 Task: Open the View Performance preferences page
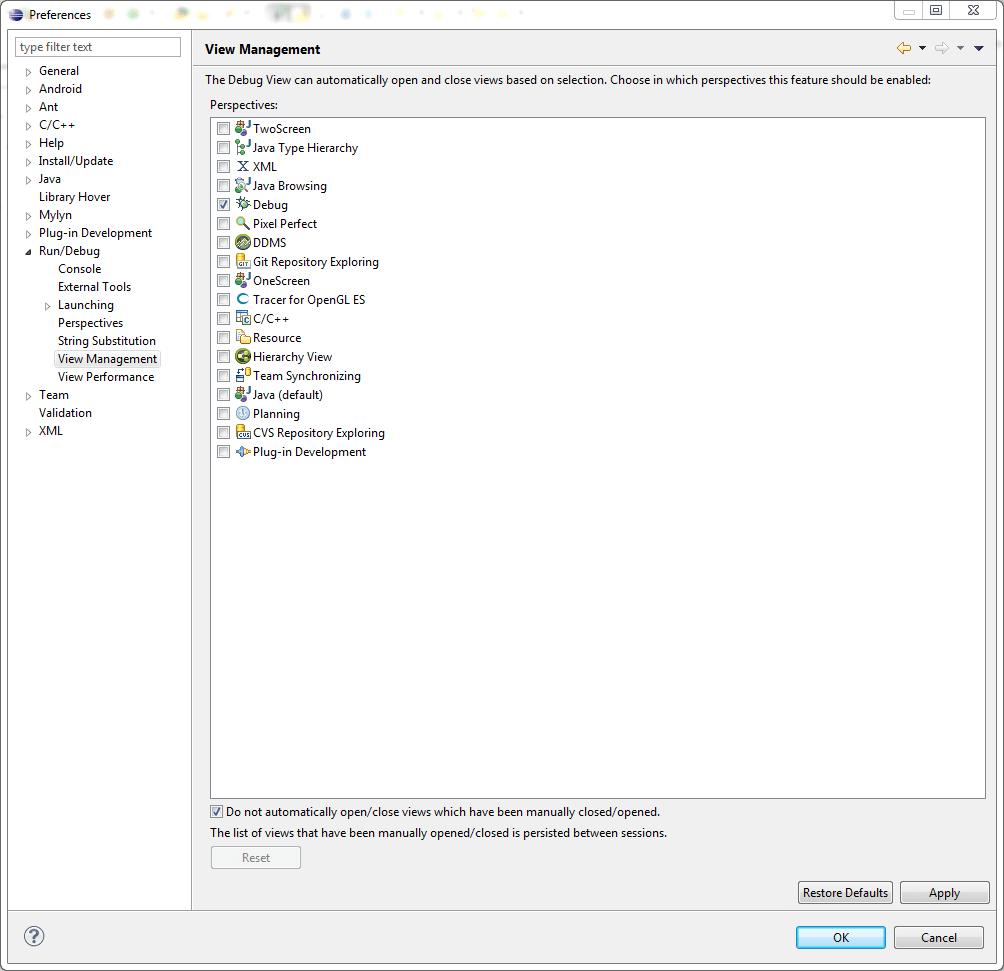tap(106, 377)
